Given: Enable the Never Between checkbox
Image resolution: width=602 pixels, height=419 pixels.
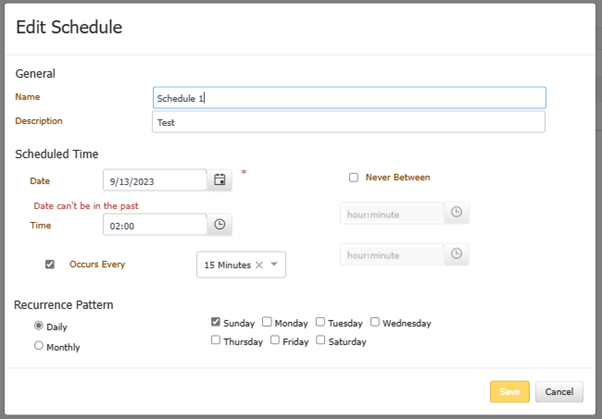Looking at the screenshot, I should (354, 177).
